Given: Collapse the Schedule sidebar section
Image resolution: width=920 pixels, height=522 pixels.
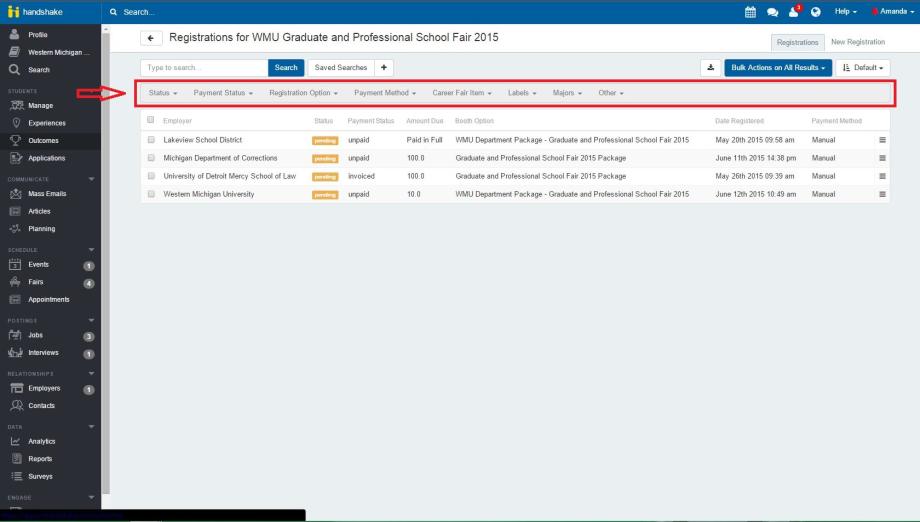Looking at the screenshot, I should [91, 250].
